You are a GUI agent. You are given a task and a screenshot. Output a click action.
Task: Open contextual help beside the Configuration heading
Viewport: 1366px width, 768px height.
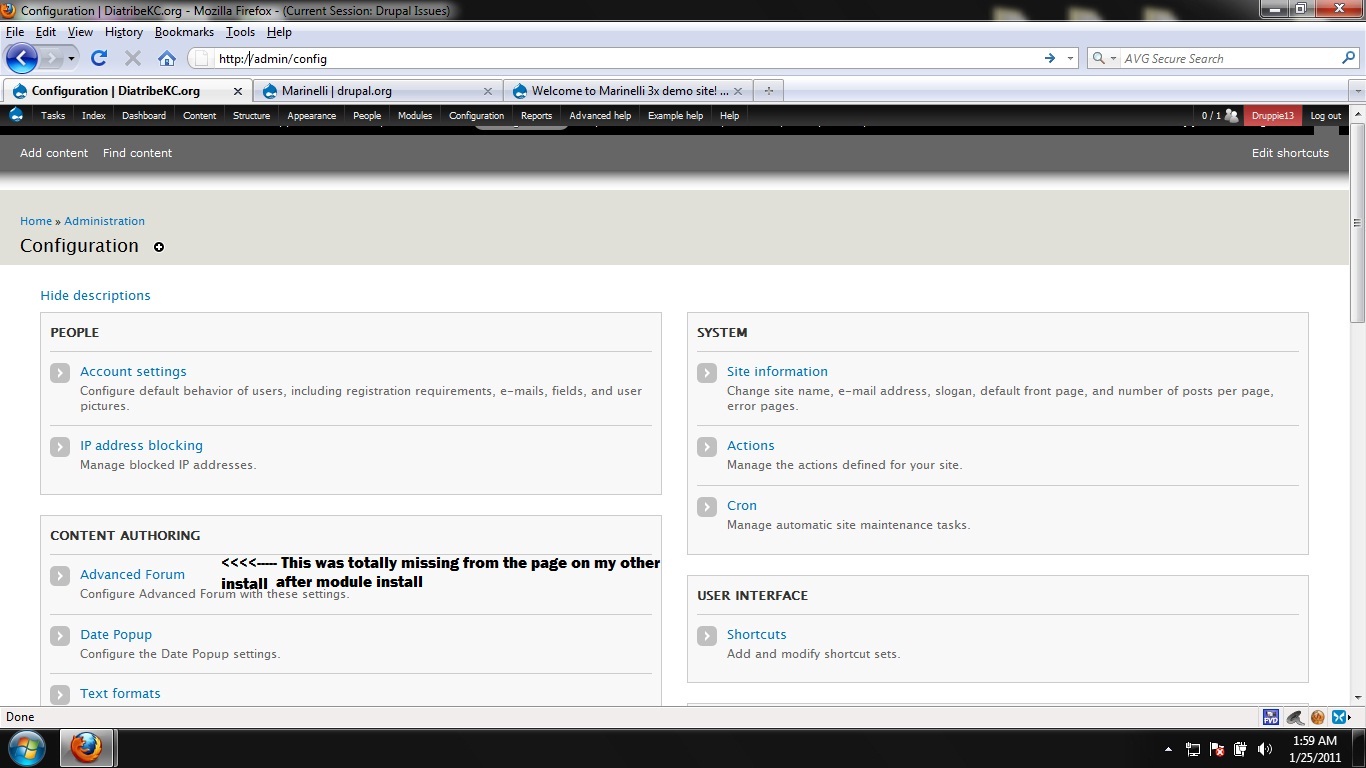[x=159, y=247]
